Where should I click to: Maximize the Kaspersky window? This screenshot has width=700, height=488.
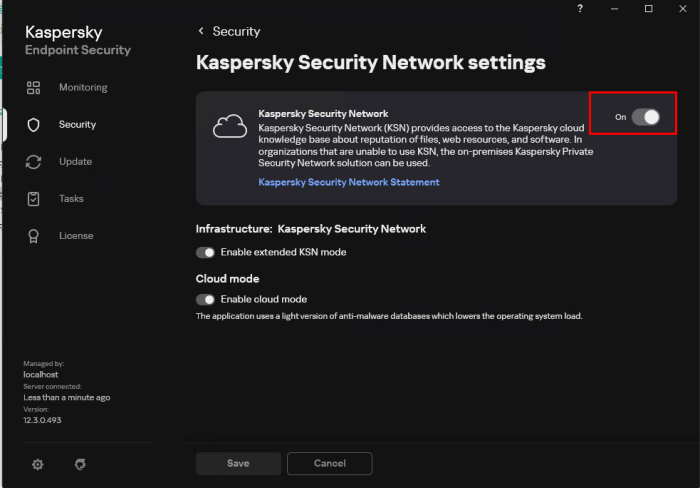pos(648,9)
